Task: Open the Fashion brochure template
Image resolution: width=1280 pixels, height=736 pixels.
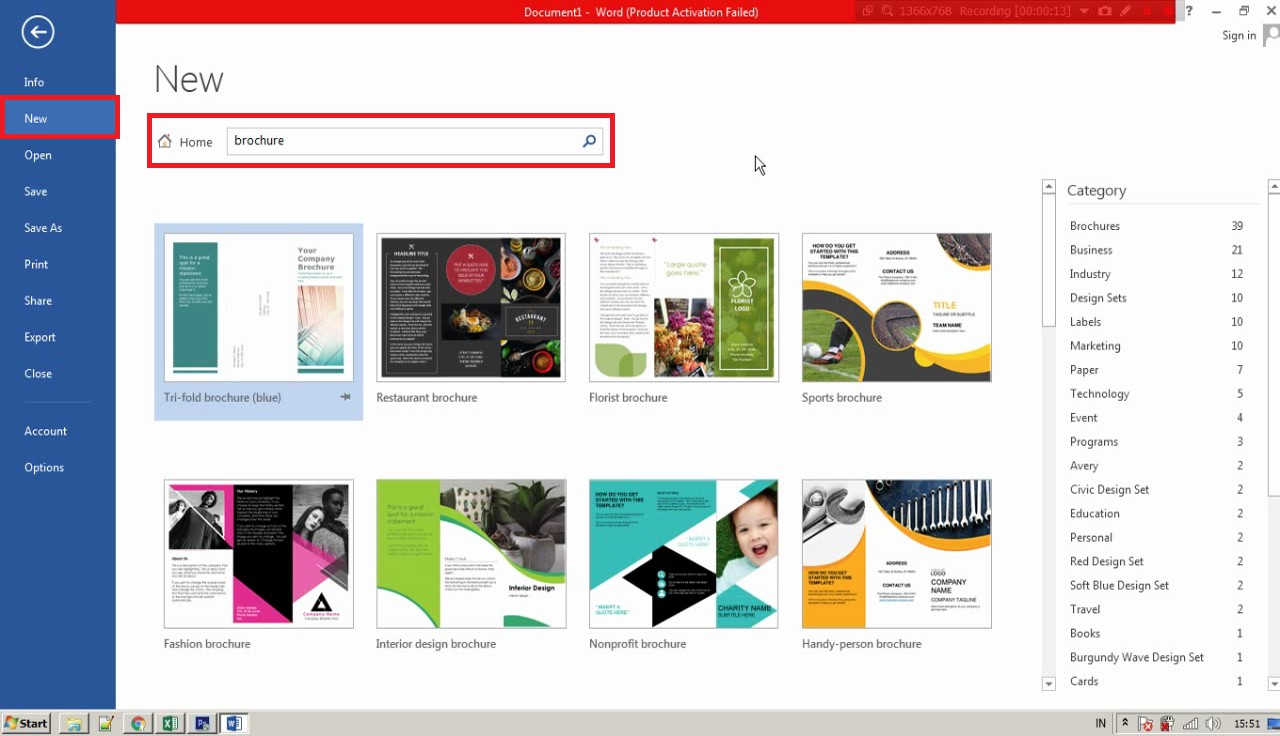Action: point(259,554)
